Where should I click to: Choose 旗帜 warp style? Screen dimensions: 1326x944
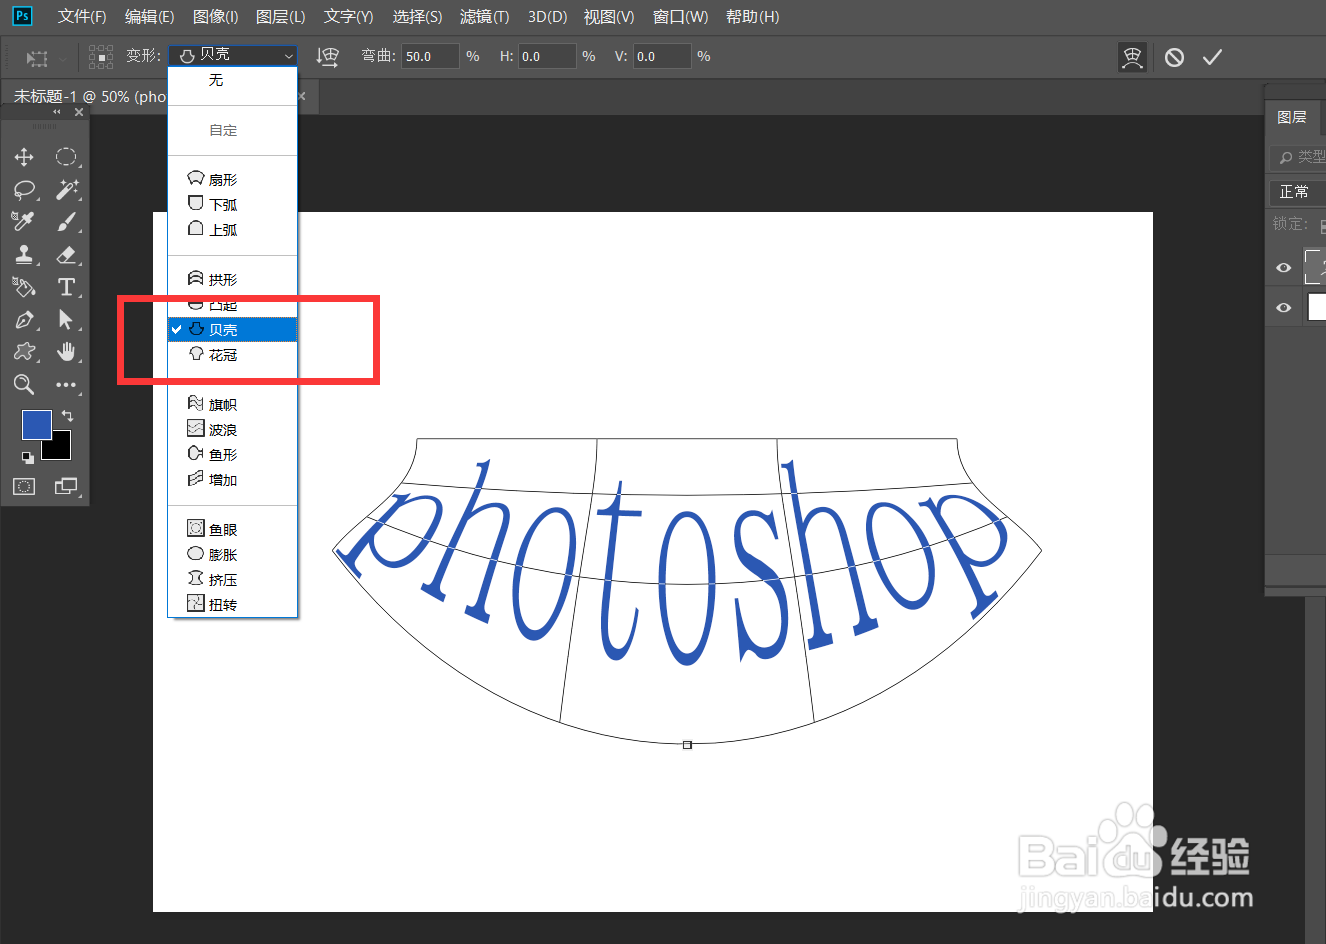click(233, 405)
